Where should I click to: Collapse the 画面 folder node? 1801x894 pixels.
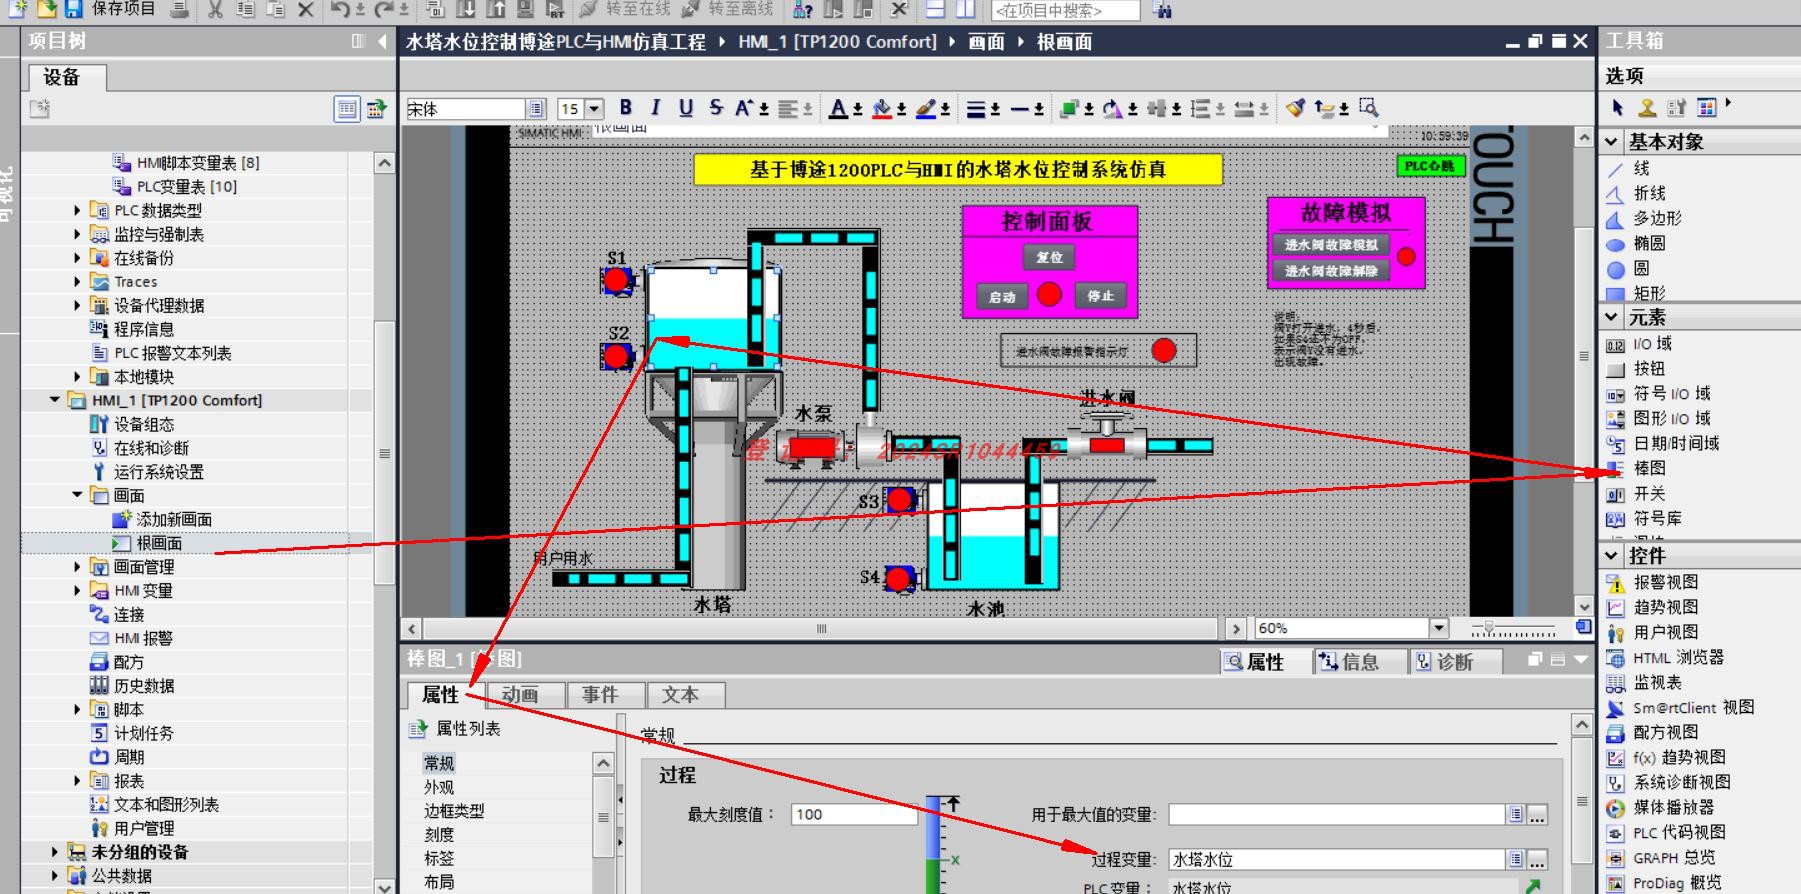[77, 495]
